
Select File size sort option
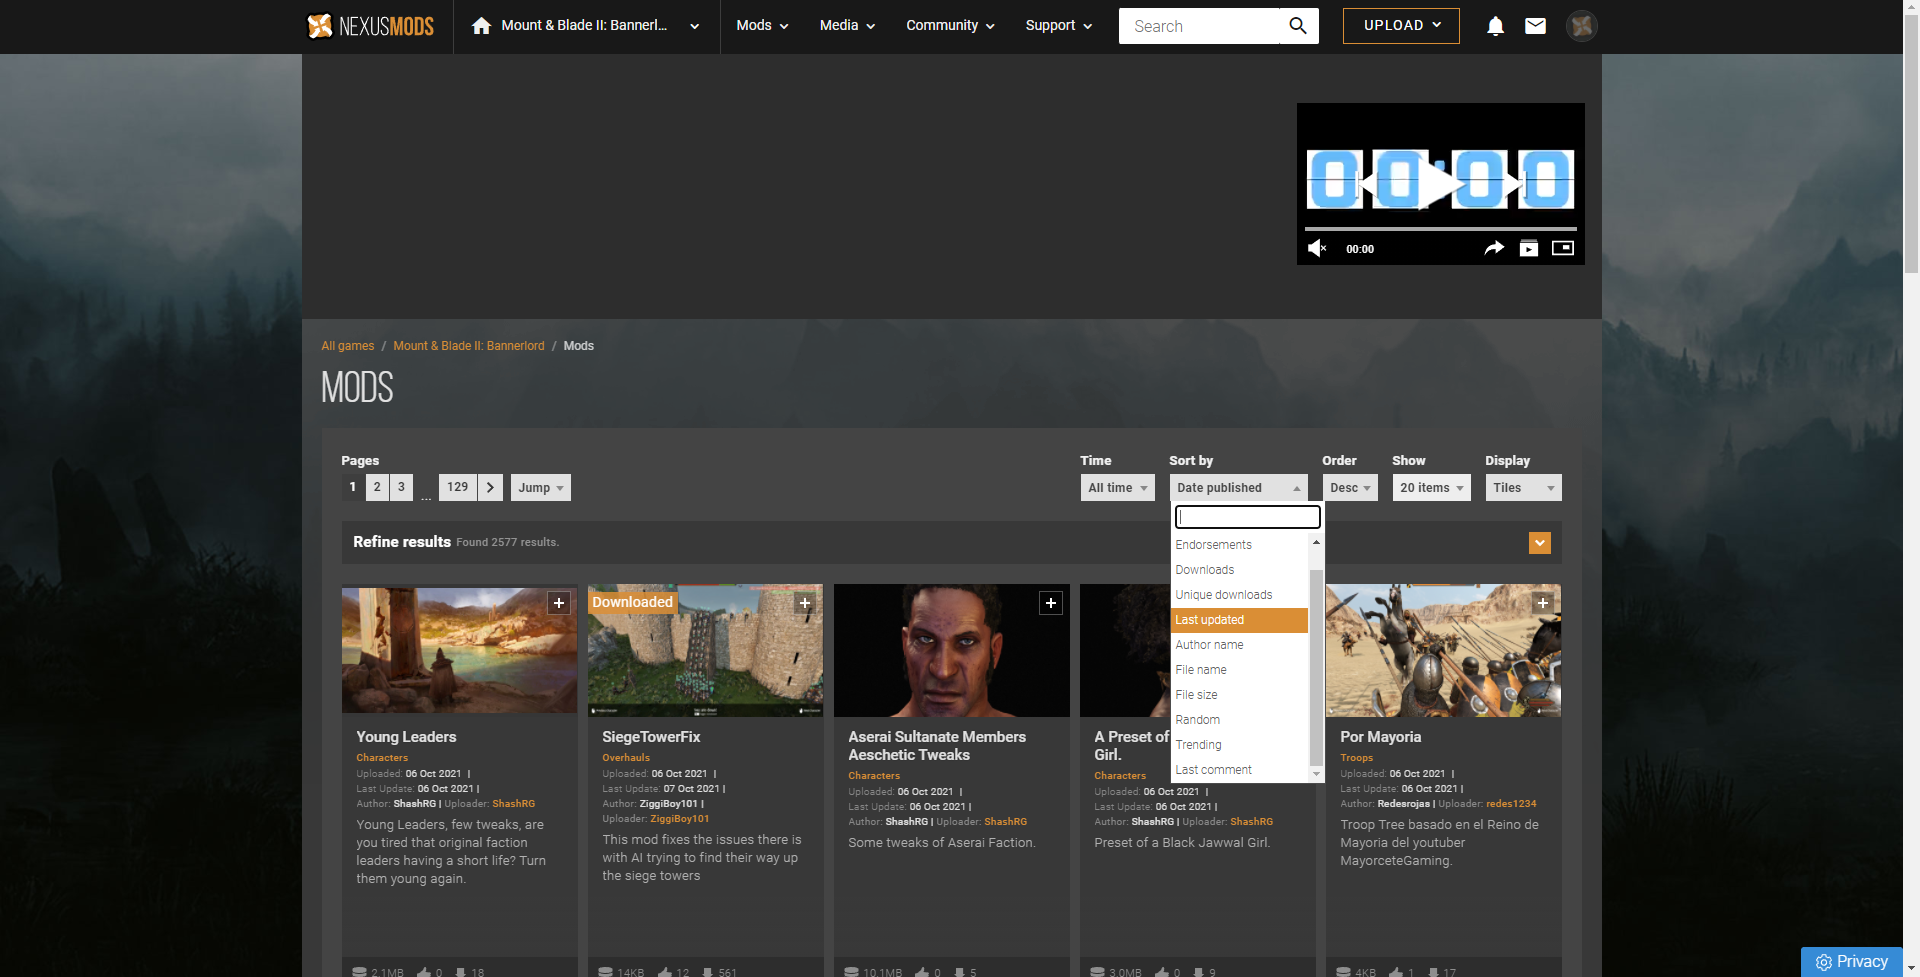pyautogui.click(x=1240, y=695)
